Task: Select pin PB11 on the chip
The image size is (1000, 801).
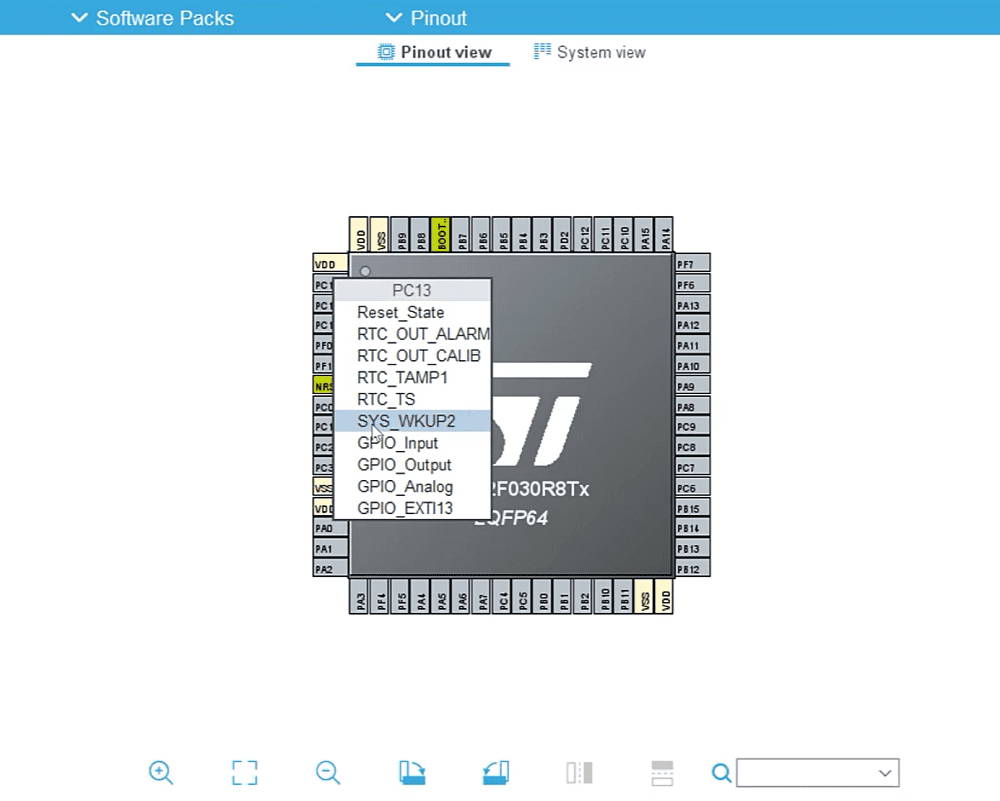Action: point(624,597)
